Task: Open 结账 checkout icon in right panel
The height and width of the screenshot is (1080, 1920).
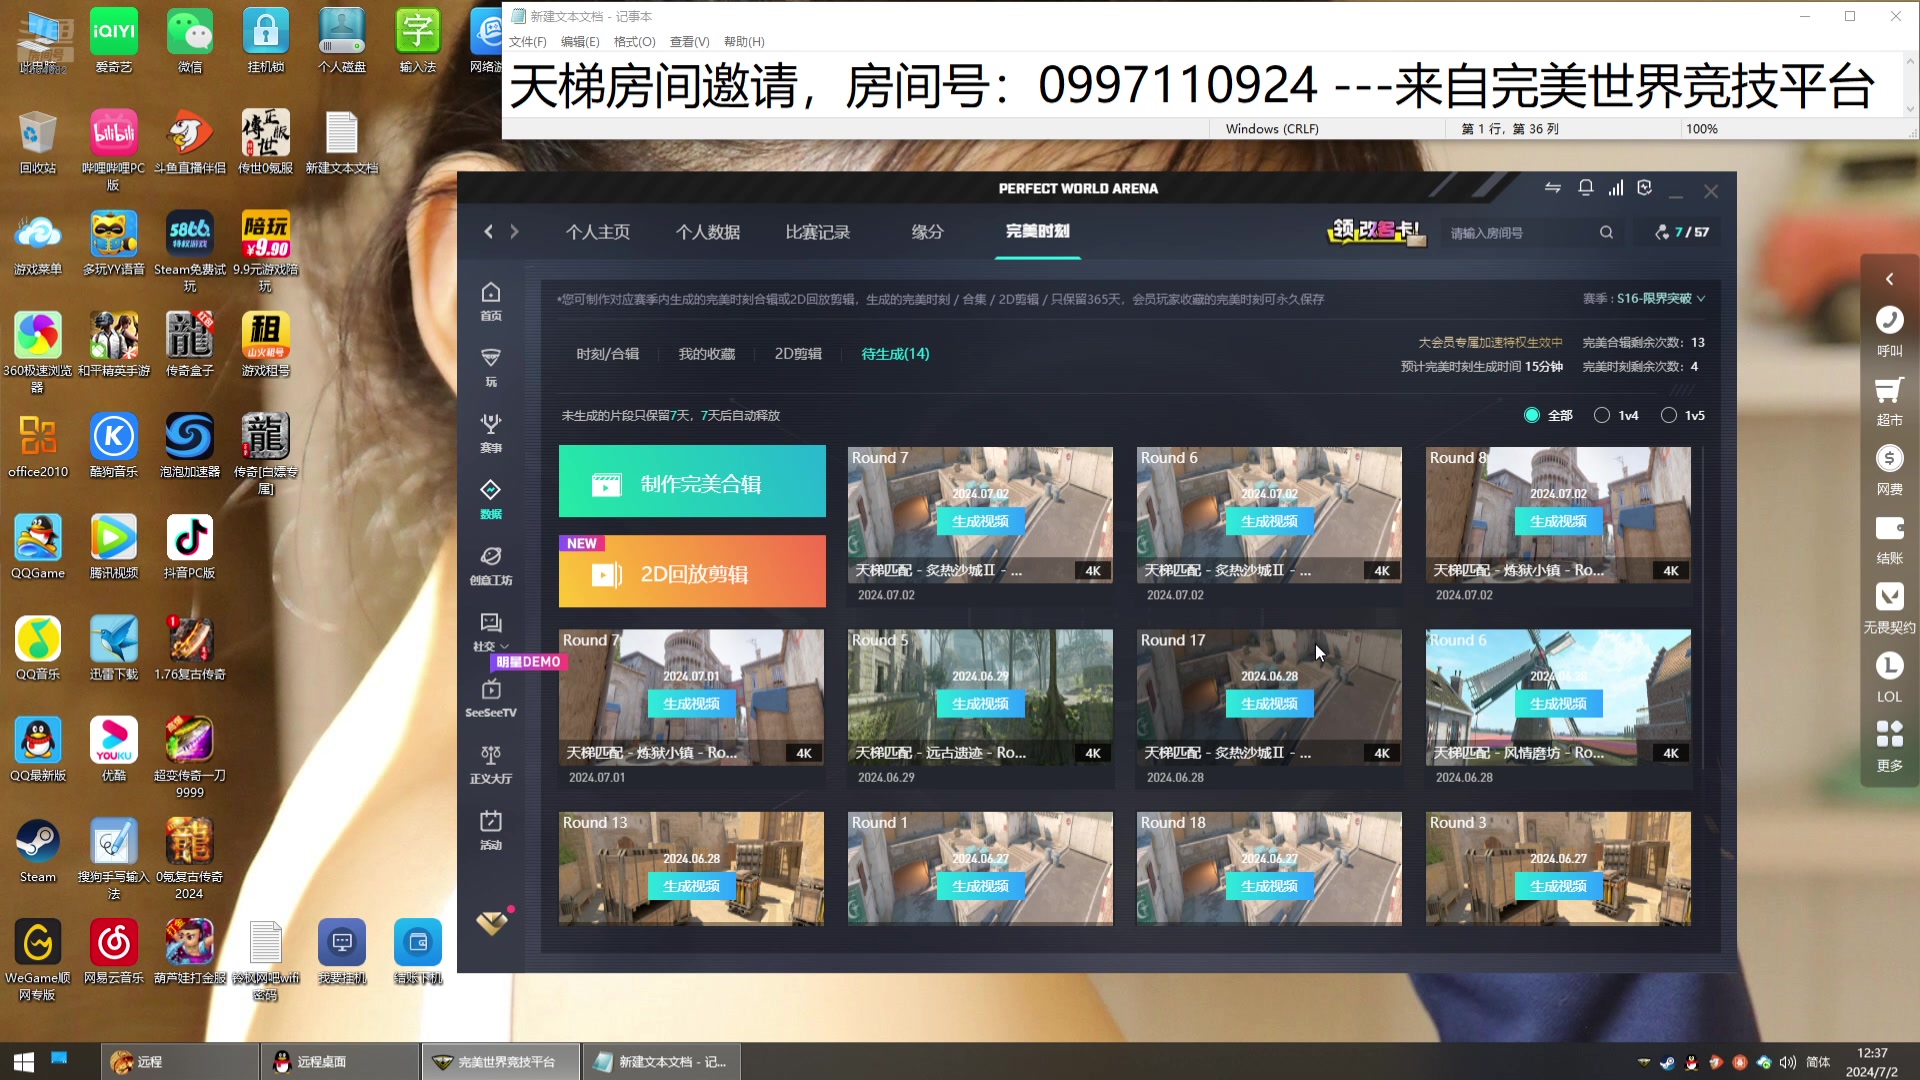Action: click(x=1889, y=538)
